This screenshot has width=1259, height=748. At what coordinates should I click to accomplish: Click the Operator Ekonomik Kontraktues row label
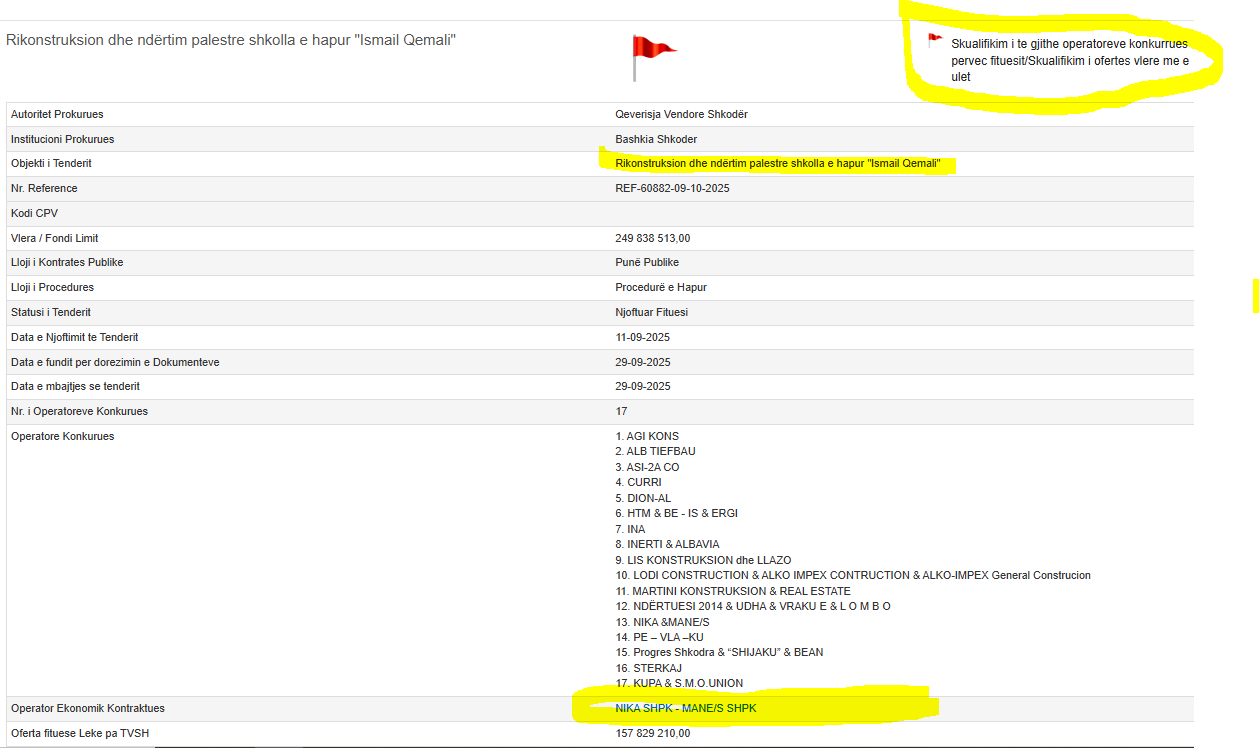[x=88, y=708]
